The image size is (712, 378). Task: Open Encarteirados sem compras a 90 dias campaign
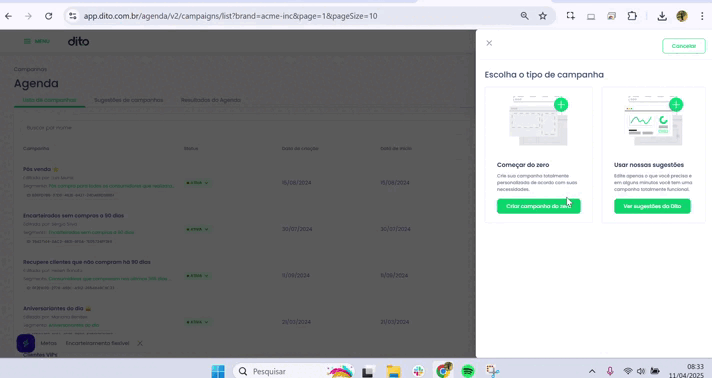tap(74, 215)
